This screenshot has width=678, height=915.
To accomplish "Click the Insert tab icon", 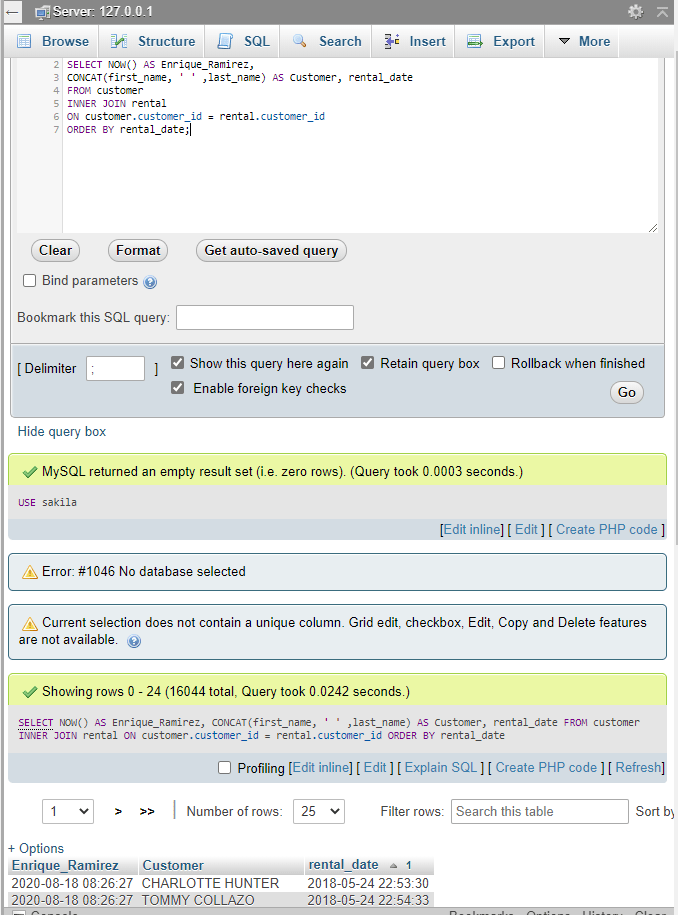I will click(392, 41).
